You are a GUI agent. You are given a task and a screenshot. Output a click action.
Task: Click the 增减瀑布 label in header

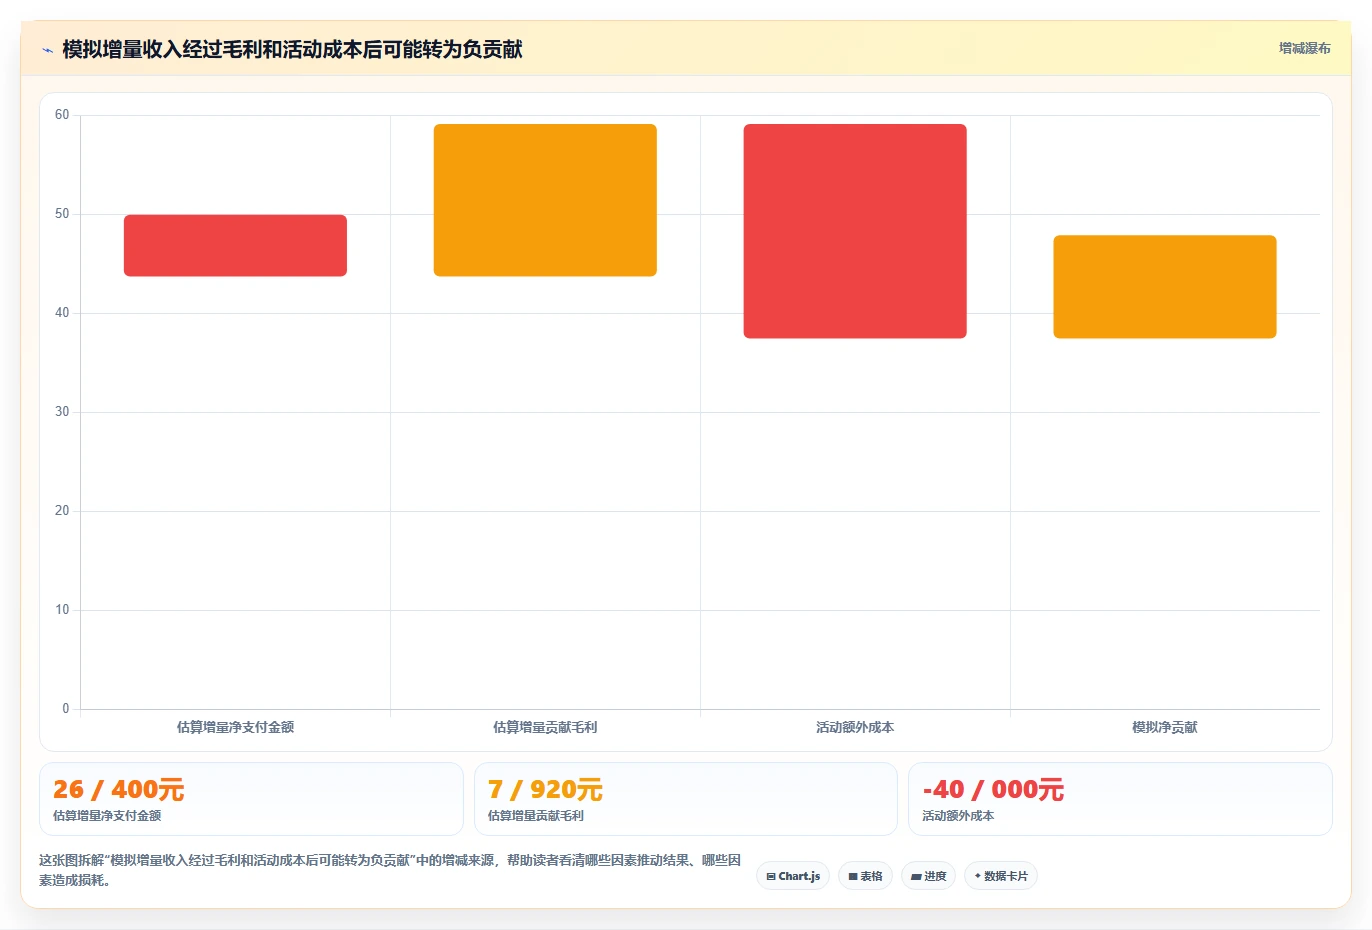[x=1304, y=48]
